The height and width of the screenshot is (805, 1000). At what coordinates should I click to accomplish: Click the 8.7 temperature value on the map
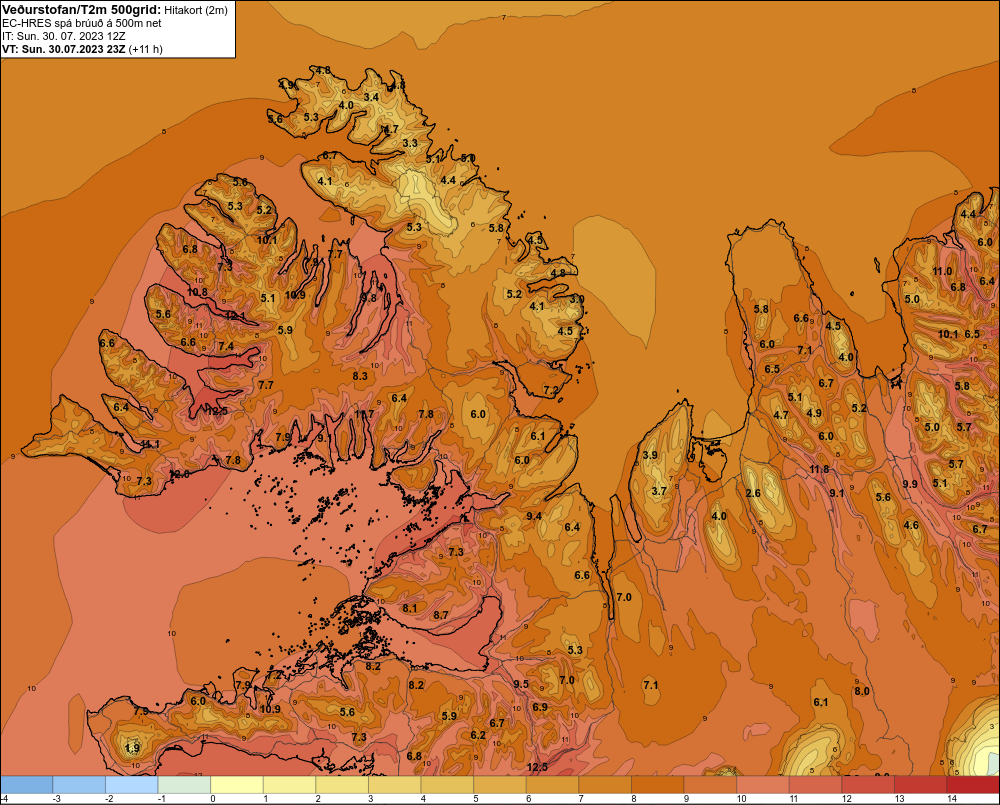(441, 615)
